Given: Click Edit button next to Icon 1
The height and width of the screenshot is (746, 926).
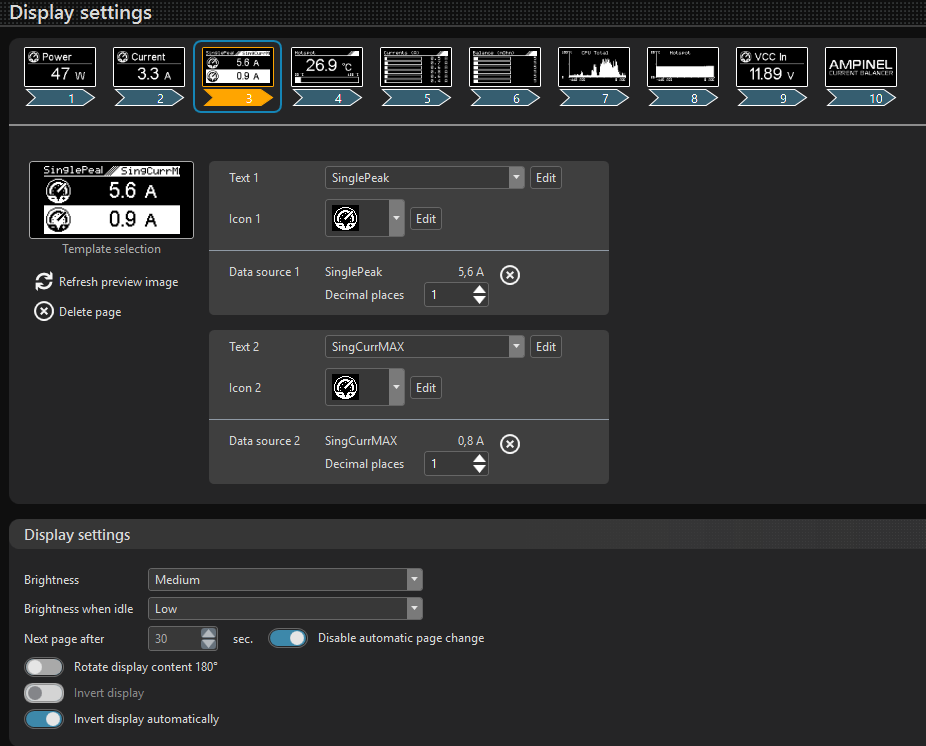Looking at the screenshot, I should [426, 219].
